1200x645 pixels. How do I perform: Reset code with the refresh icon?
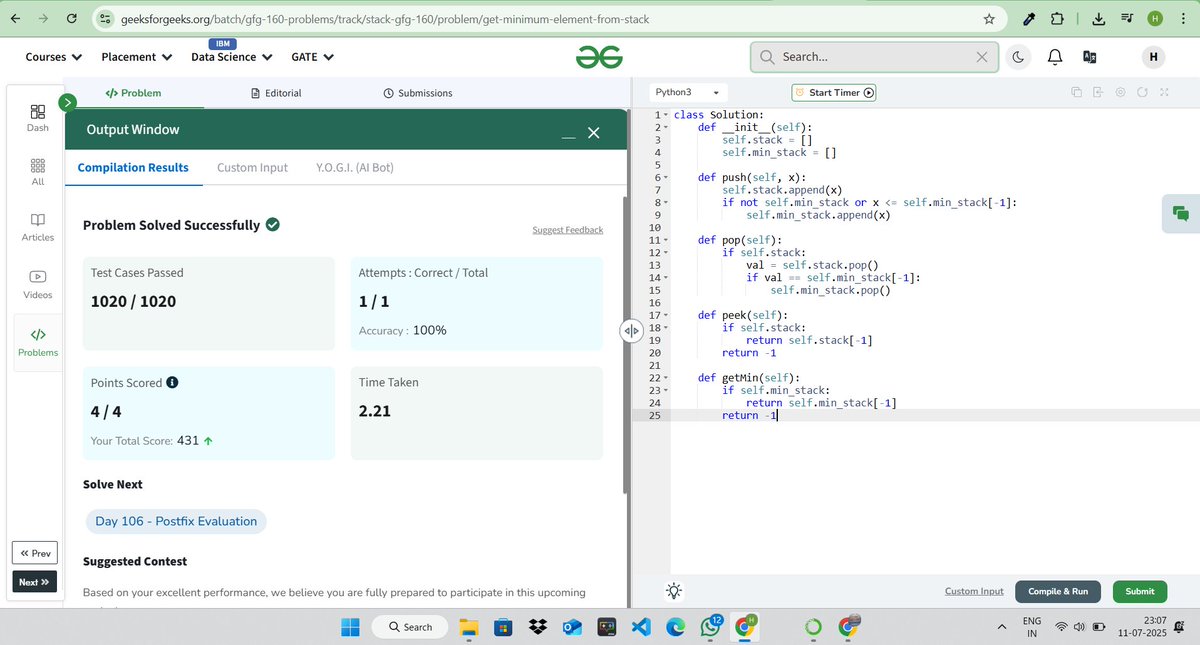tap(1142, 92)
